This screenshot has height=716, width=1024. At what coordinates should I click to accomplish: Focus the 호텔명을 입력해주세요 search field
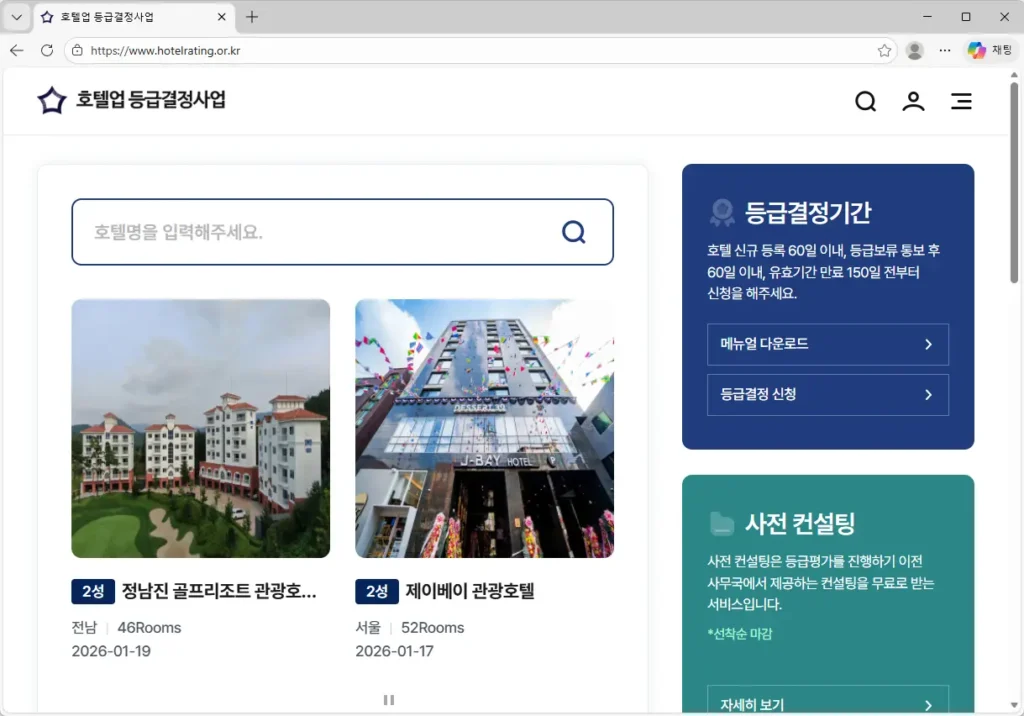pyautogui.click(x=320, y=232)
